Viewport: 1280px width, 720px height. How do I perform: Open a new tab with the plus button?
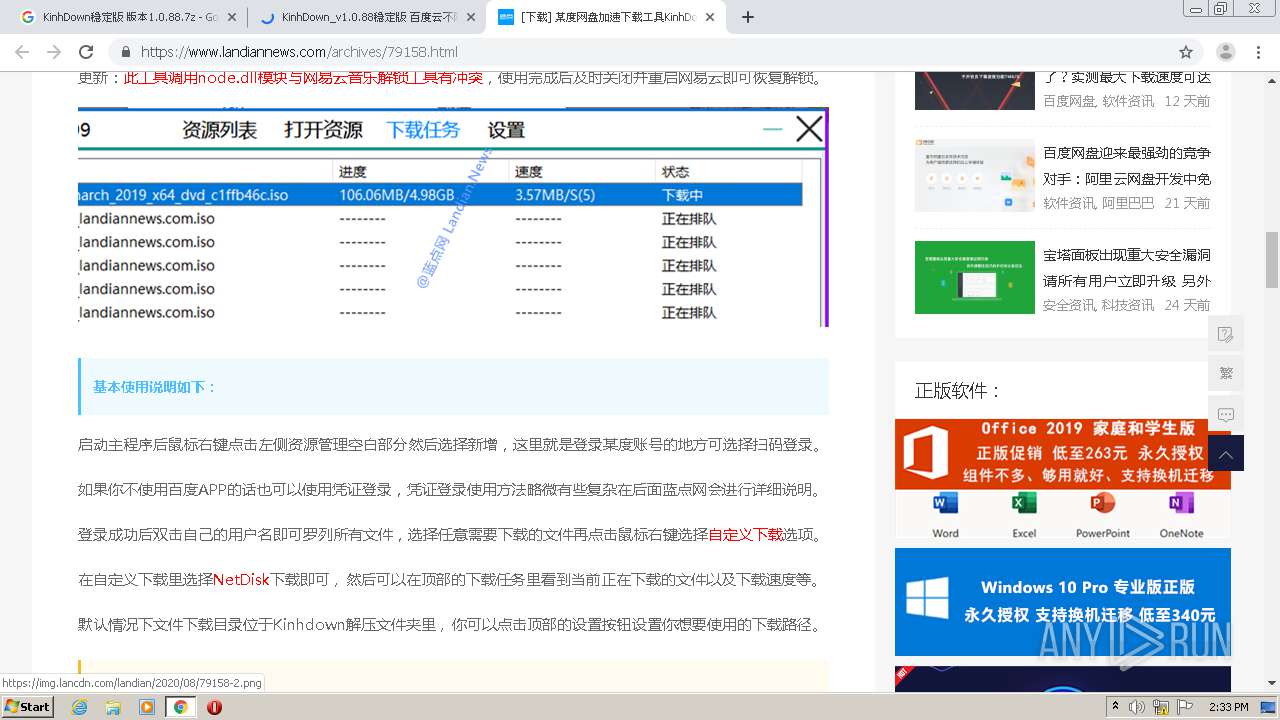[748, 17]
